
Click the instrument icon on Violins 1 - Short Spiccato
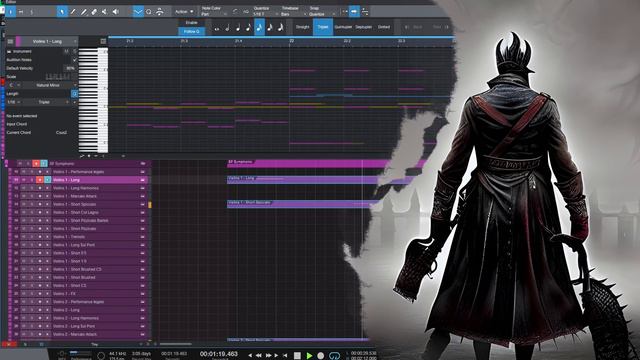[x=143, y=204]
